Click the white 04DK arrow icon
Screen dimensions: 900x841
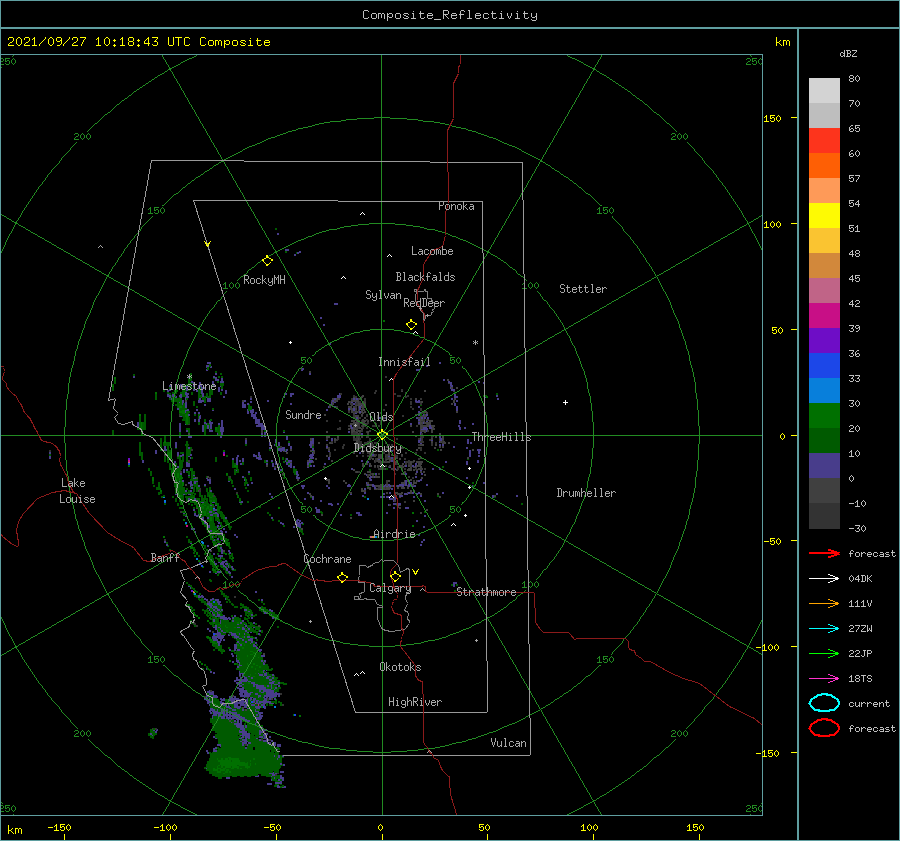[824, 579]
